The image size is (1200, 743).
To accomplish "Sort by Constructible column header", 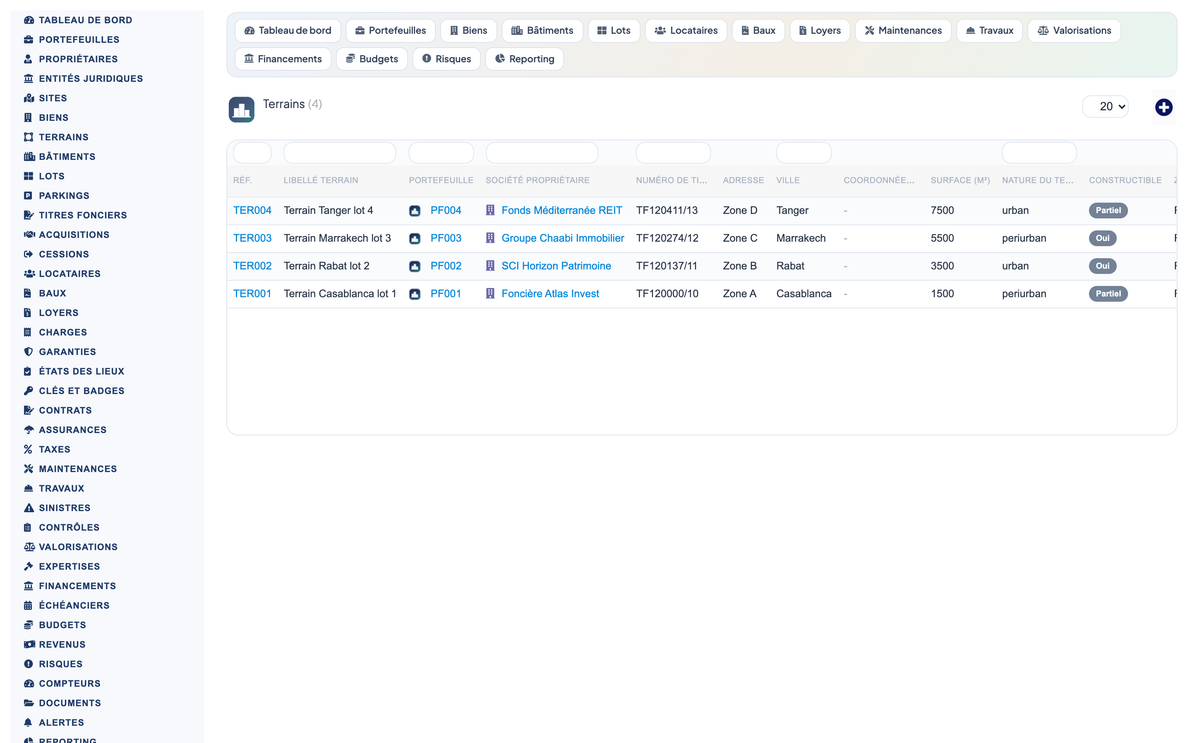I will (x=1125, y=181).
